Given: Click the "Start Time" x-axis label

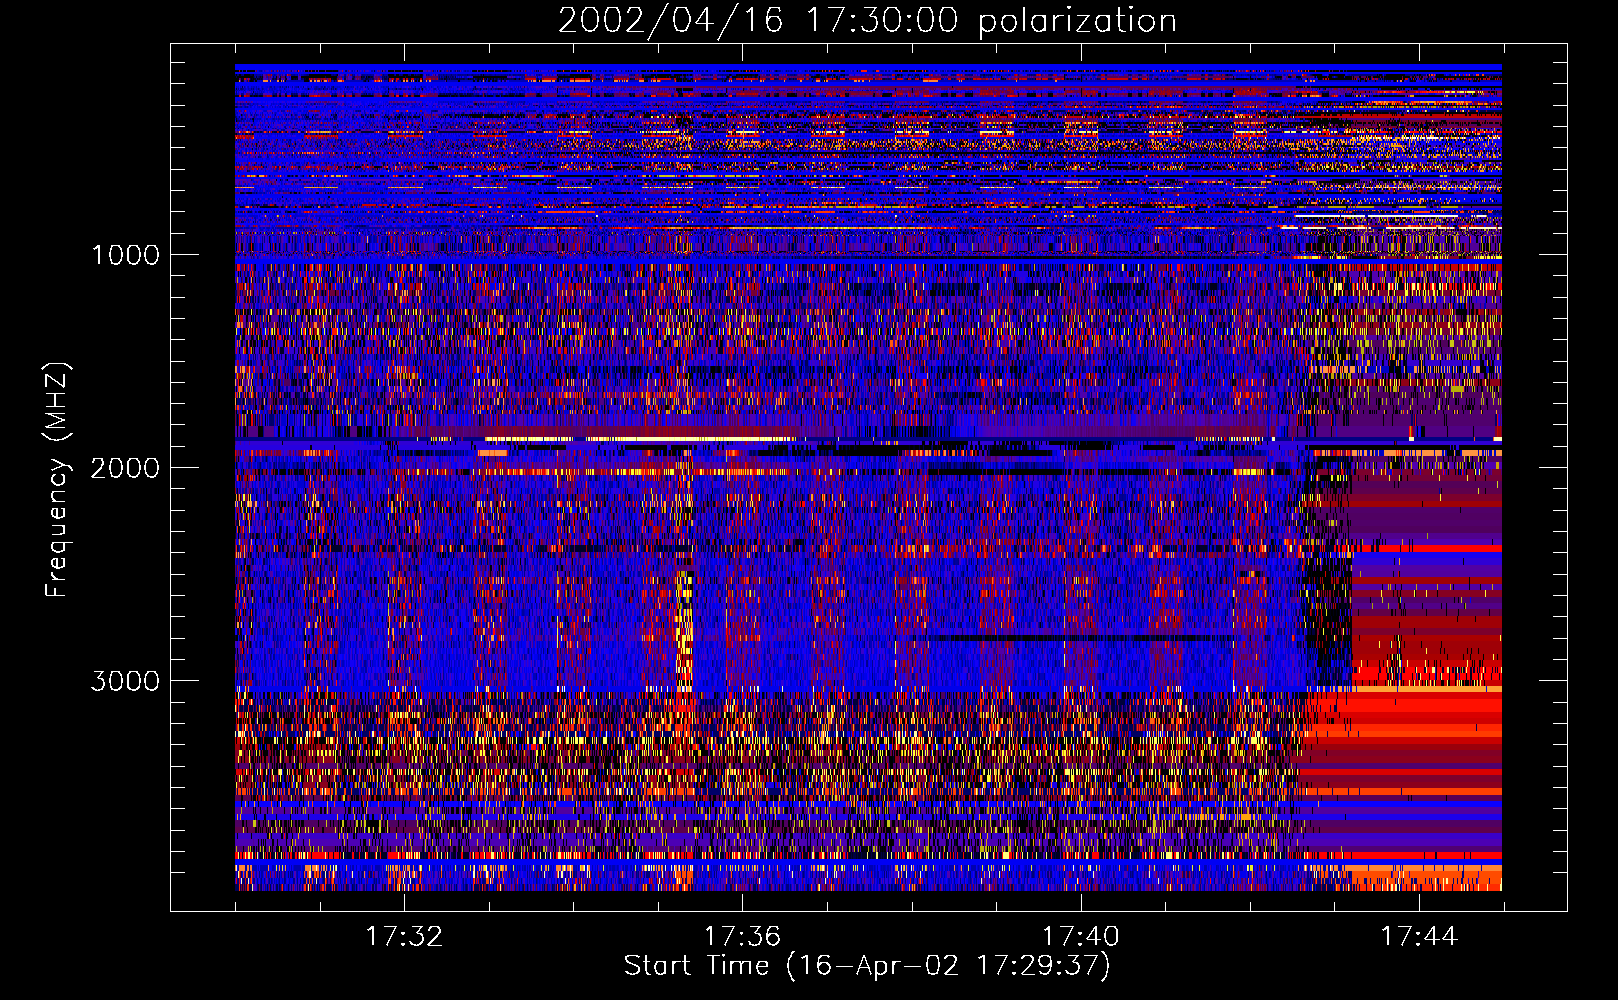Looking at the screenshot, I should [866, 966].
